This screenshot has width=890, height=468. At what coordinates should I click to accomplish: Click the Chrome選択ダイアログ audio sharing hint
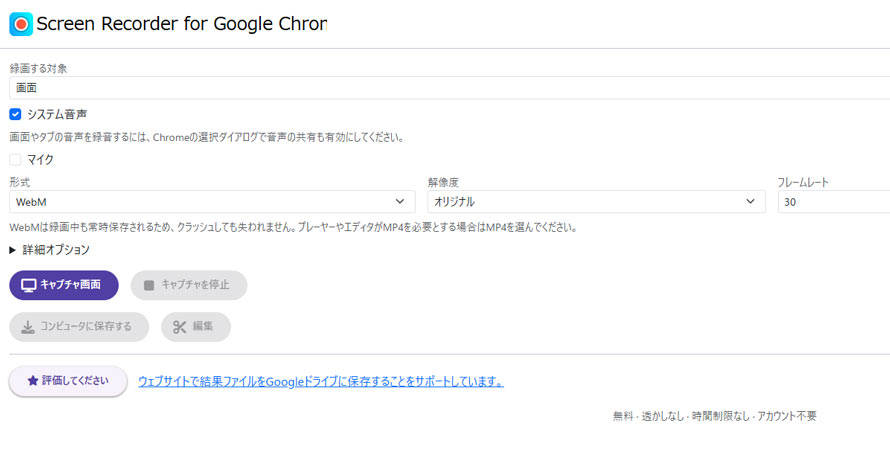(207, 138)
